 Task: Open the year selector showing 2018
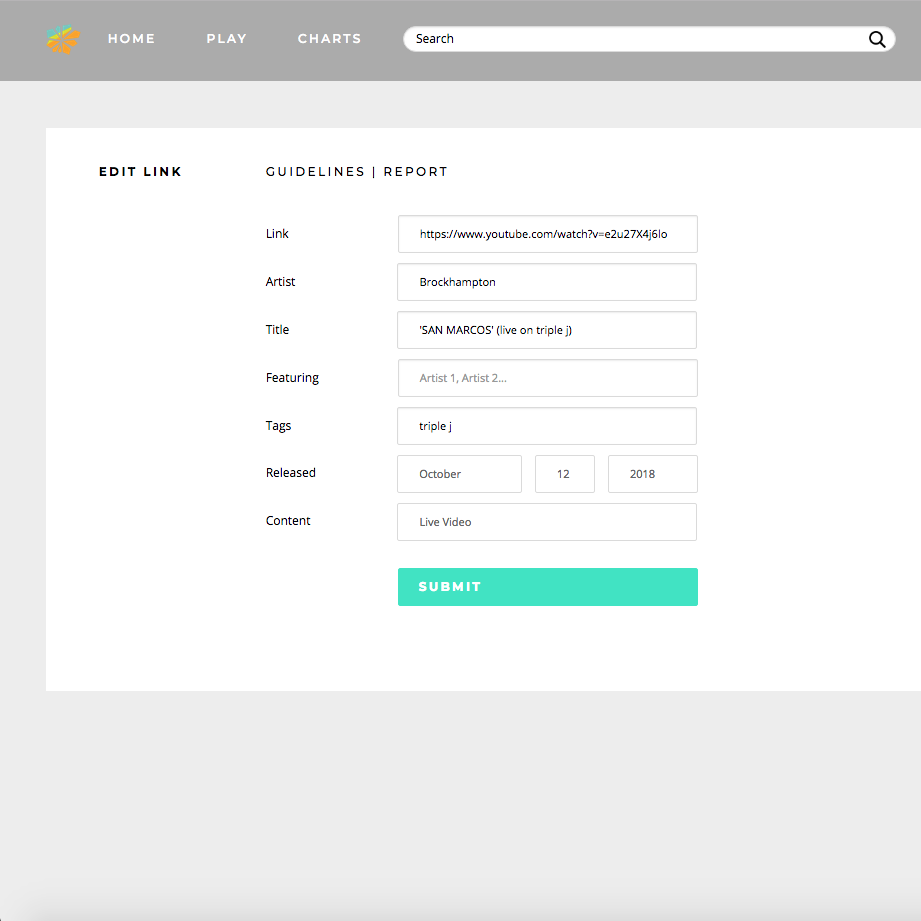point(652,473)
